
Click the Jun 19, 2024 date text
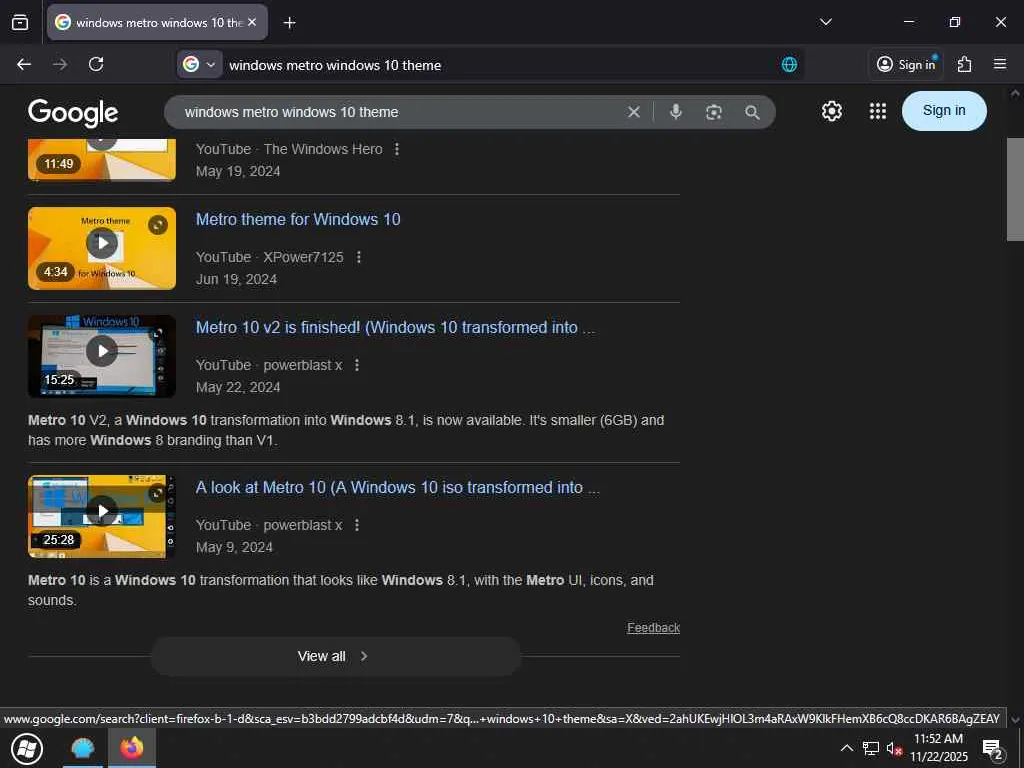pos(236,280)
